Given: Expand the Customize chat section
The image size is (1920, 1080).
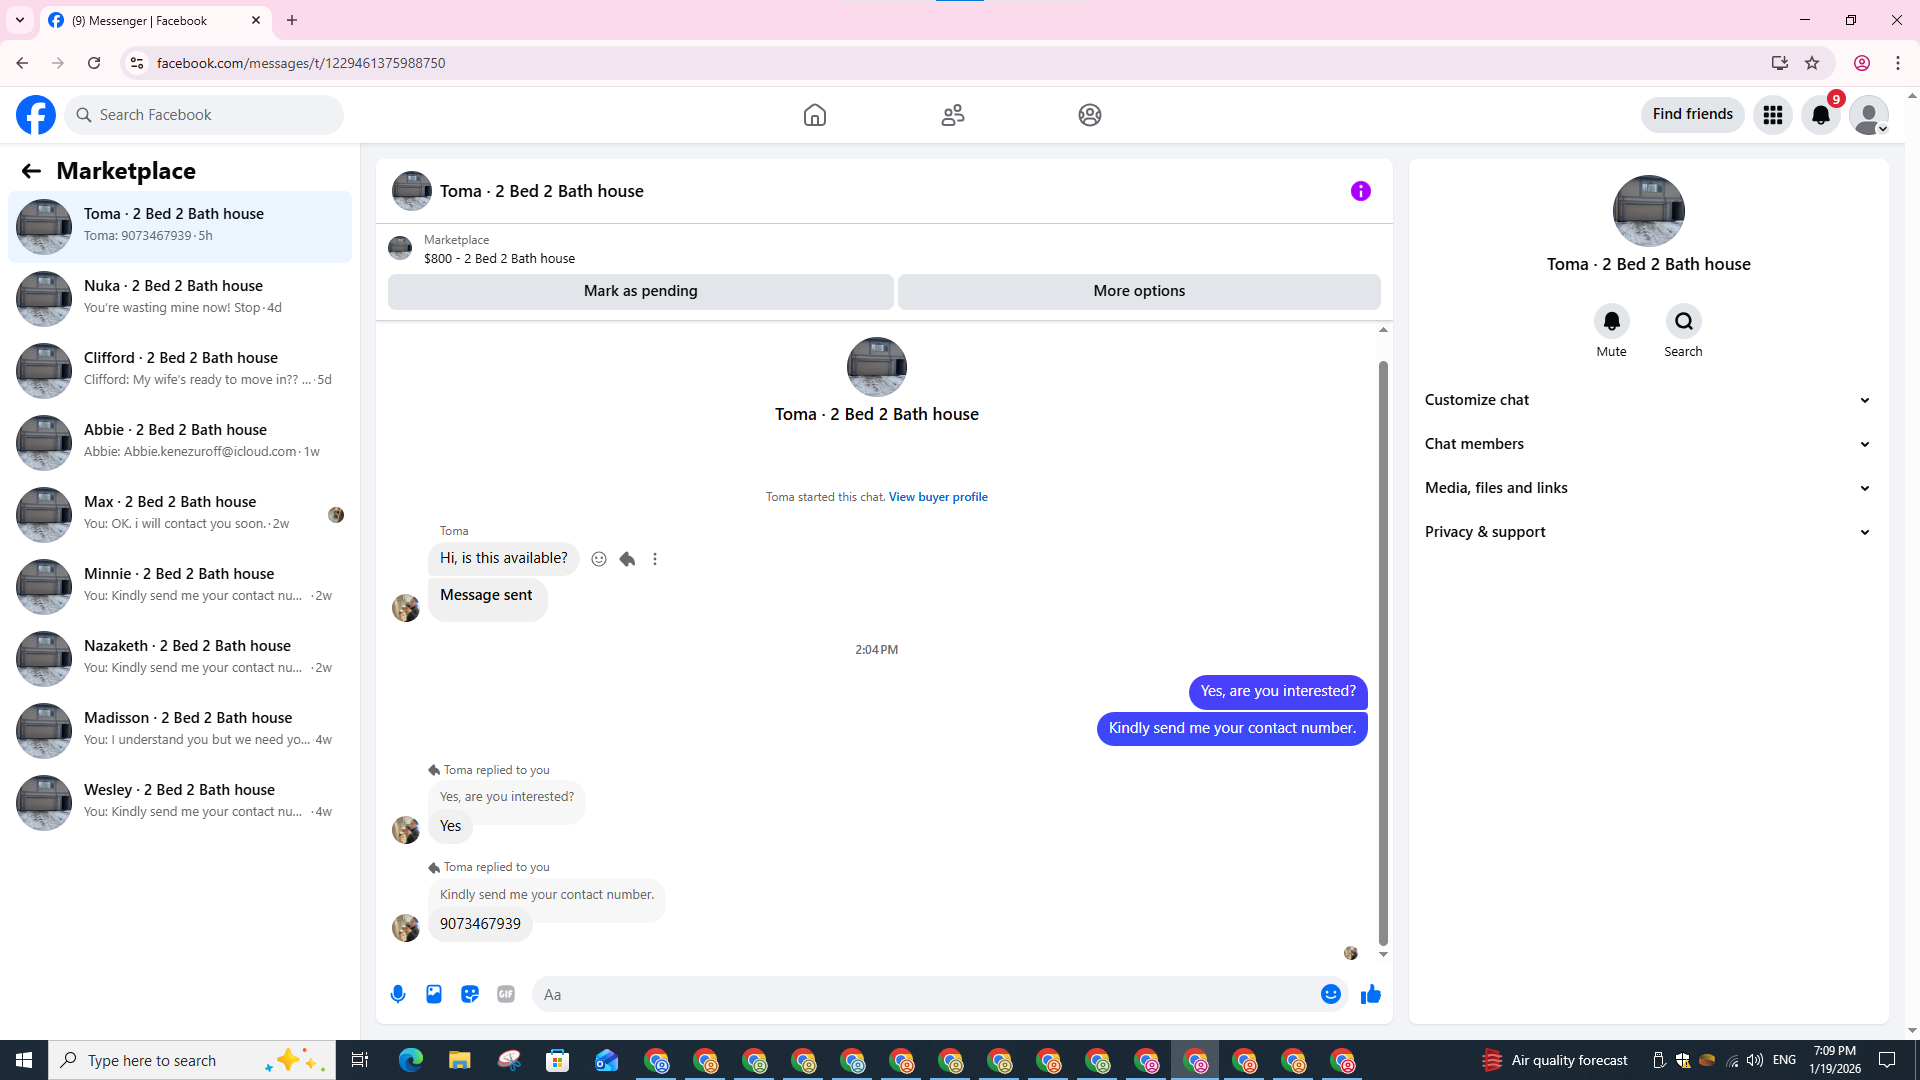Looking at the screenshot, I should point(1647,400).
